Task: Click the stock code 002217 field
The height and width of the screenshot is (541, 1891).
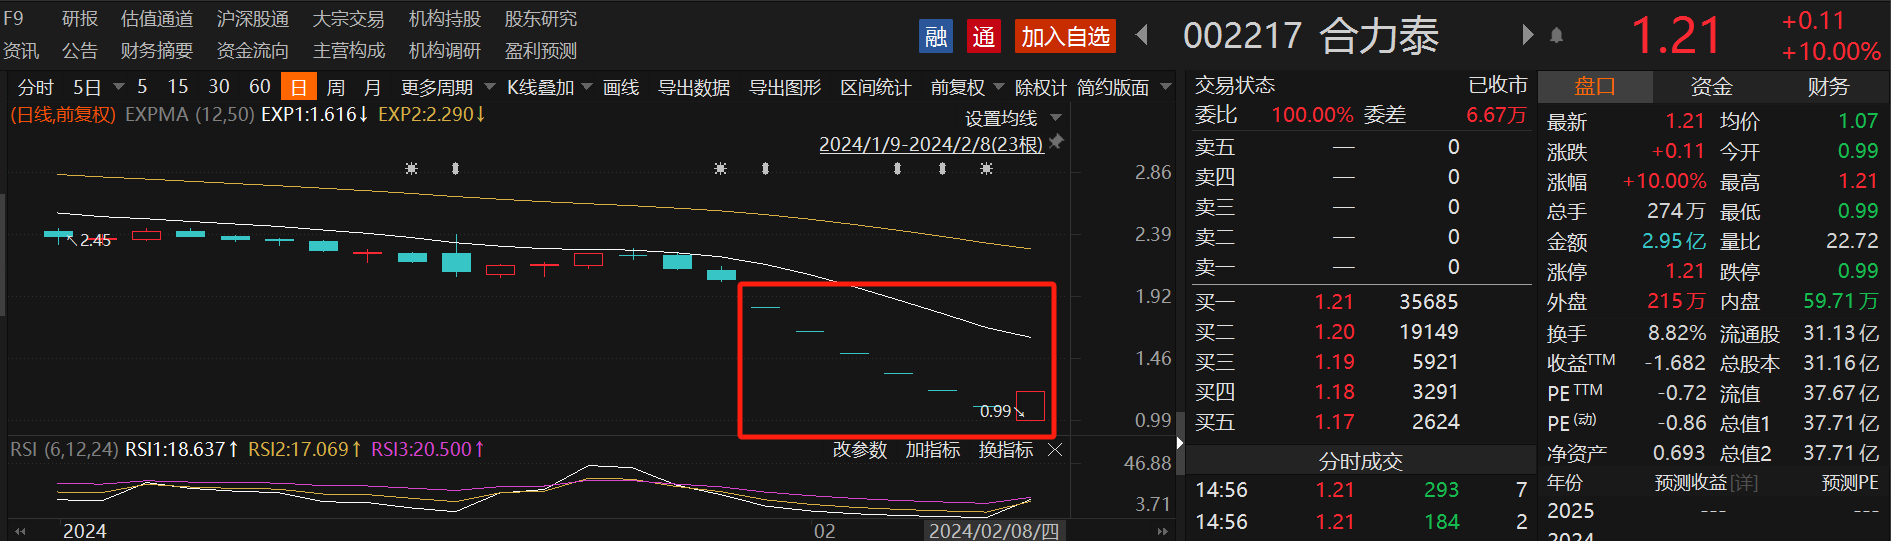Action: click(1243, 36)
